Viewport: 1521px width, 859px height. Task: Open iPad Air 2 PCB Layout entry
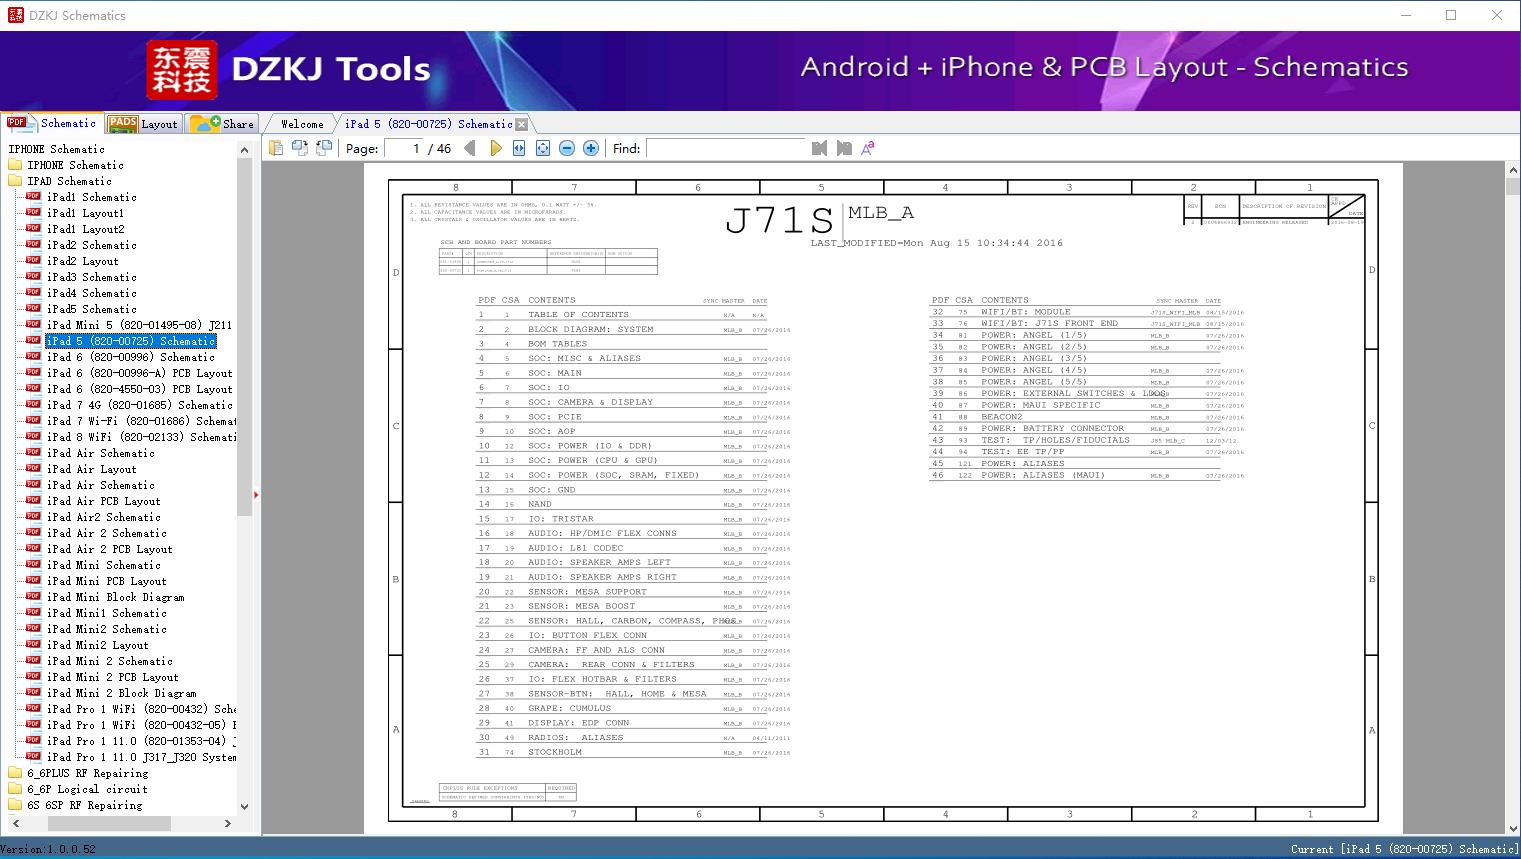click(x=110, y=549)
